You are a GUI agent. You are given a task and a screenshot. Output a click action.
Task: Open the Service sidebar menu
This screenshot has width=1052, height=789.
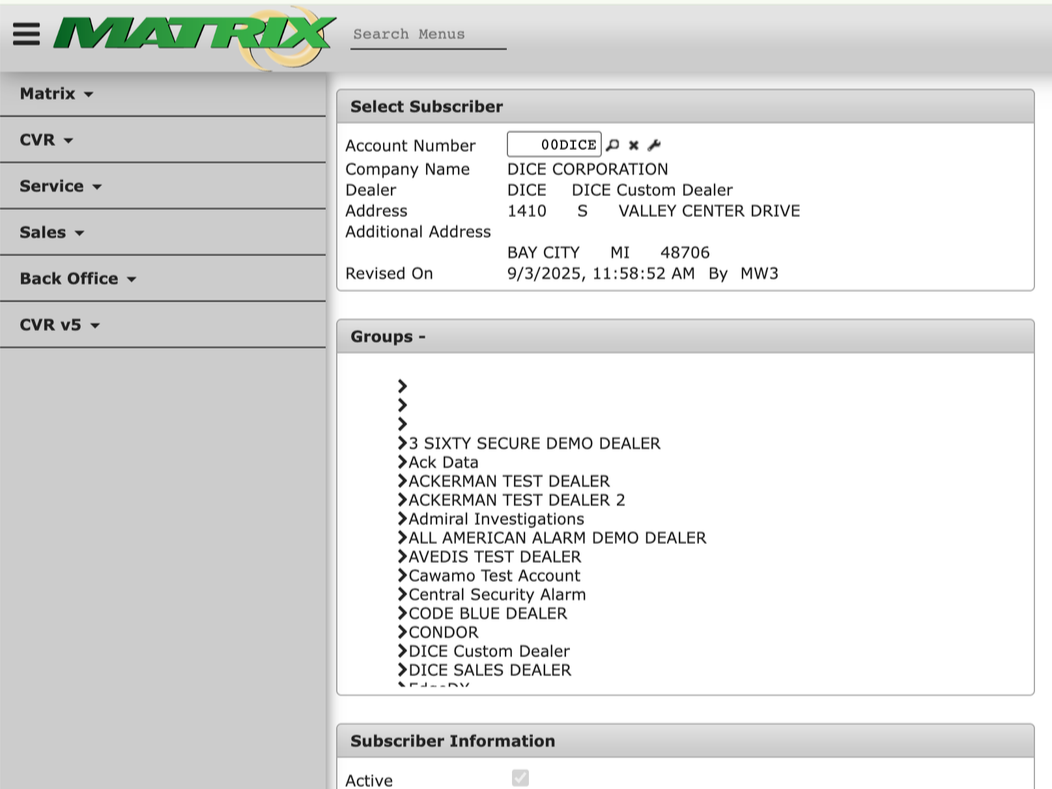pyautogui.click(x=163, y=187)
